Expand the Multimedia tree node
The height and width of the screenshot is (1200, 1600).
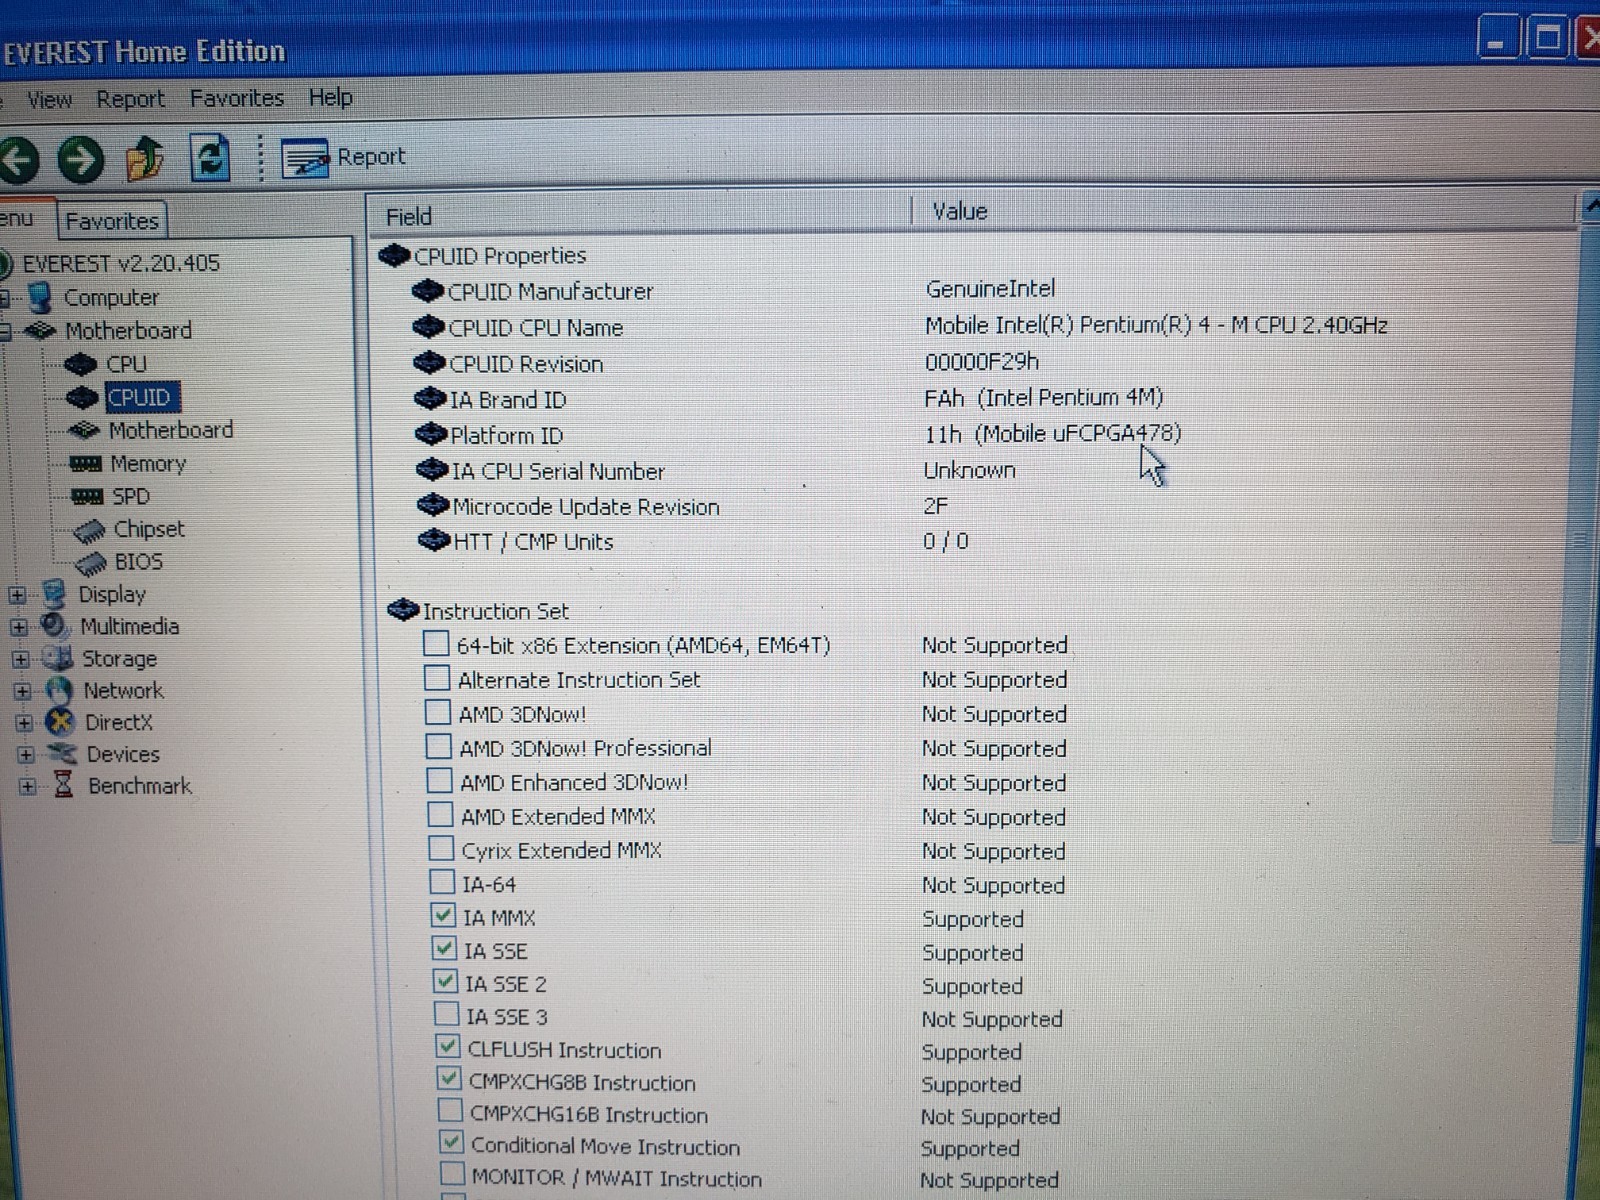19,628
